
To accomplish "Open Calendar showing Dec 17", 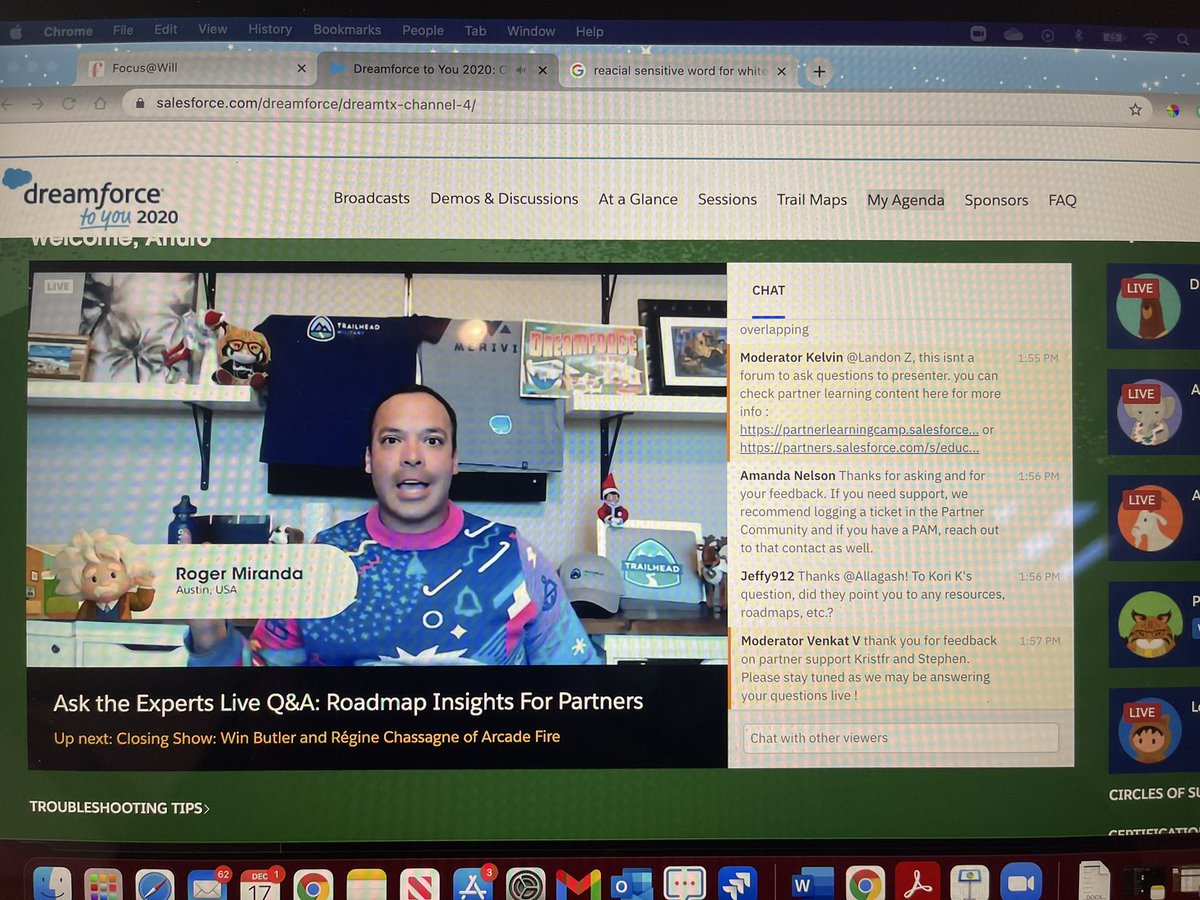I will [x=261, y=886].
